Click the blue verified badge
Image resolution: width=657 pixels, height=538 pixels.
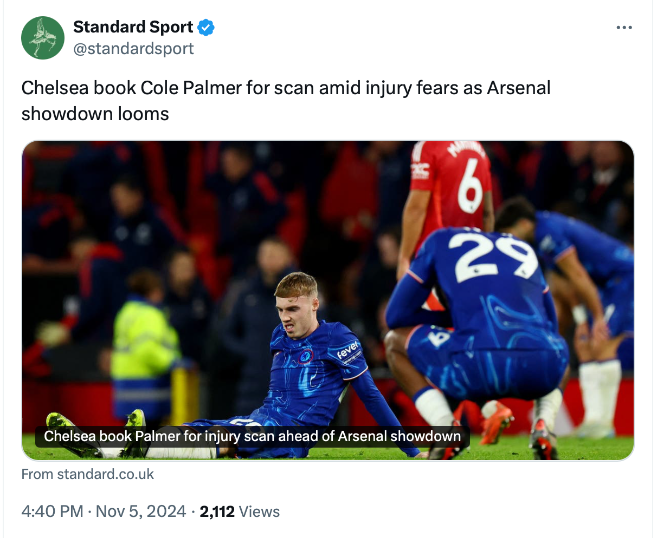pos(205,28)
